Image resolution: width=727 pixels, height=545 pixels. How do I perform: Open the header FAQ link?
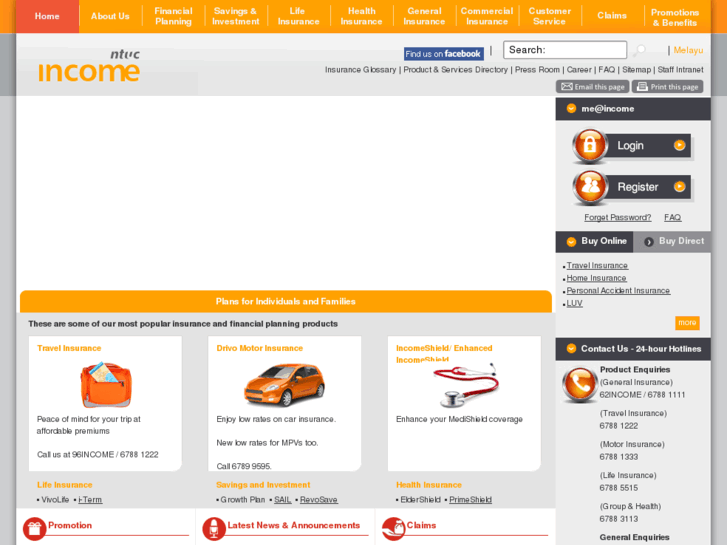tap(606, 70)
